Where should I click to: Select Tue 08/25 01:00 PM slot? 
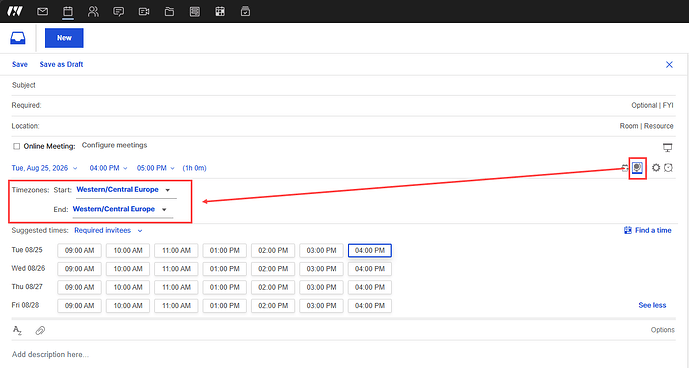click(225, 251)
